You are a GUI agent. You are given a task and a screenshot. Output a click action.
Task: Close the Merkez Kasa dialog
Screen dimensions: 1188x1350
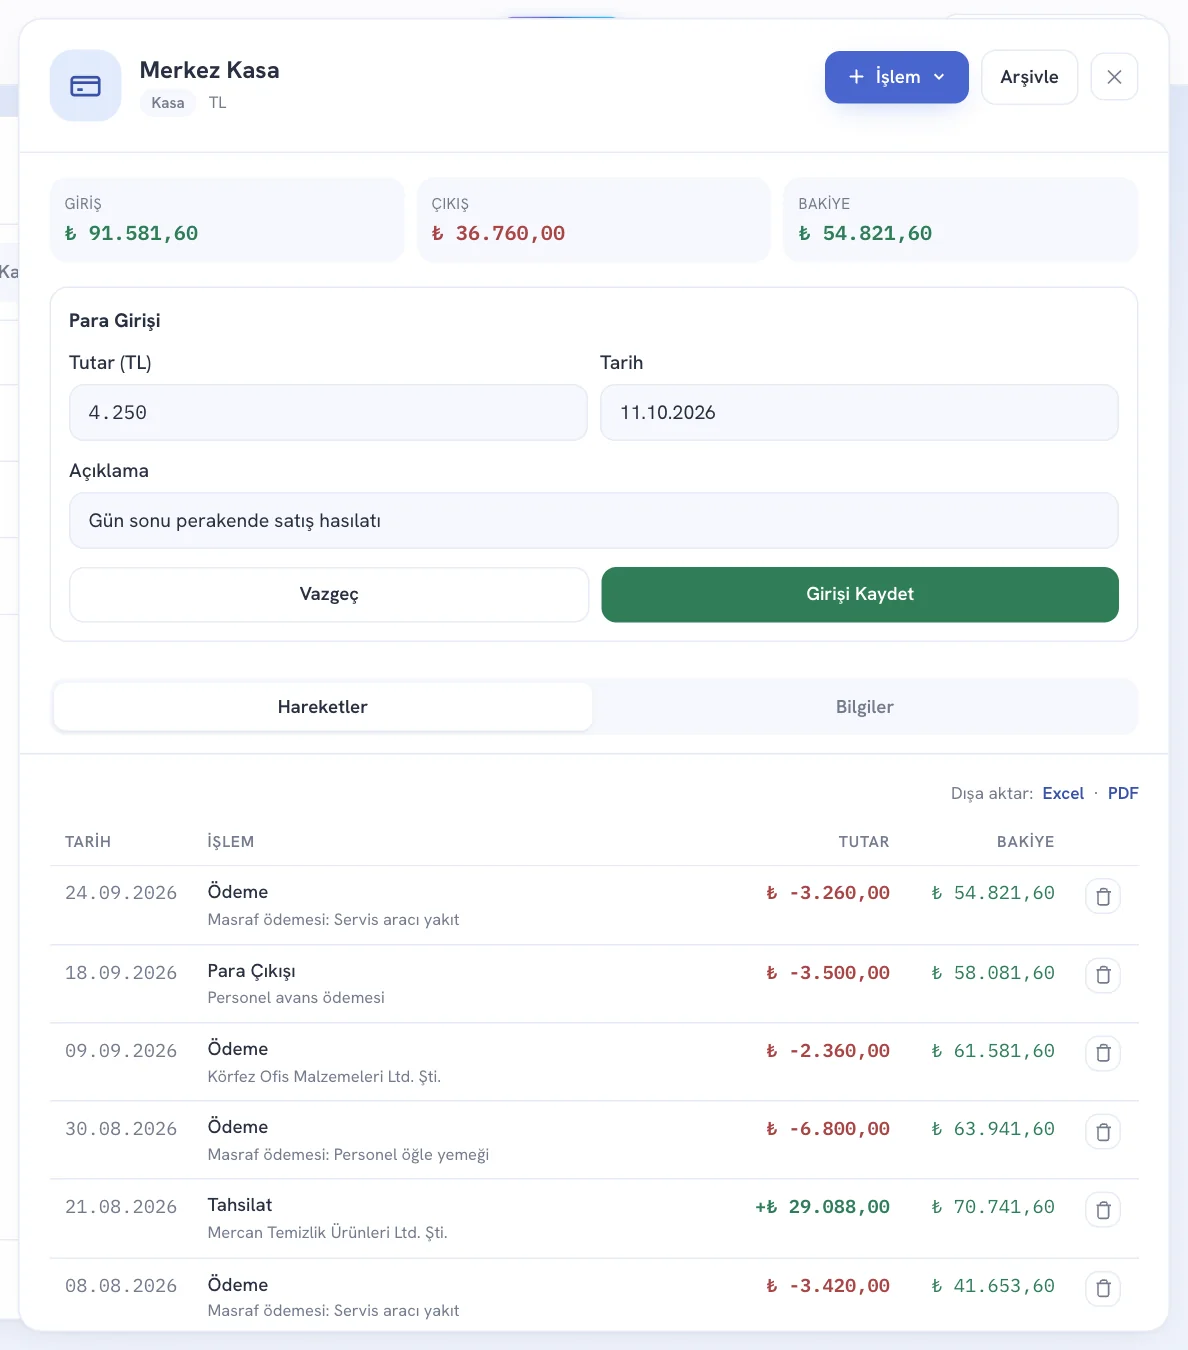pos(1114,77)
